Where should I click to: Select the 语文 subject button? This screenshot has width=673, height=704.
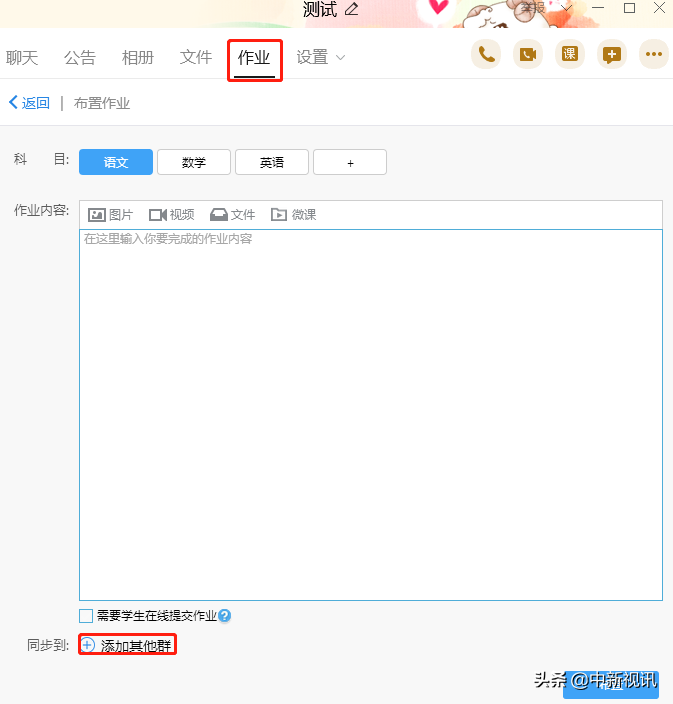116,162
